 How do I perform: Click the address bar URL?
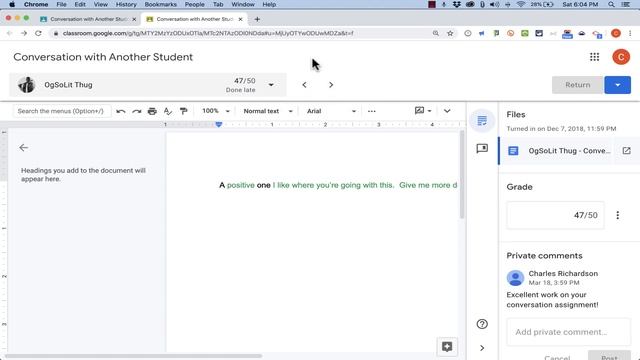coord(208,33)
